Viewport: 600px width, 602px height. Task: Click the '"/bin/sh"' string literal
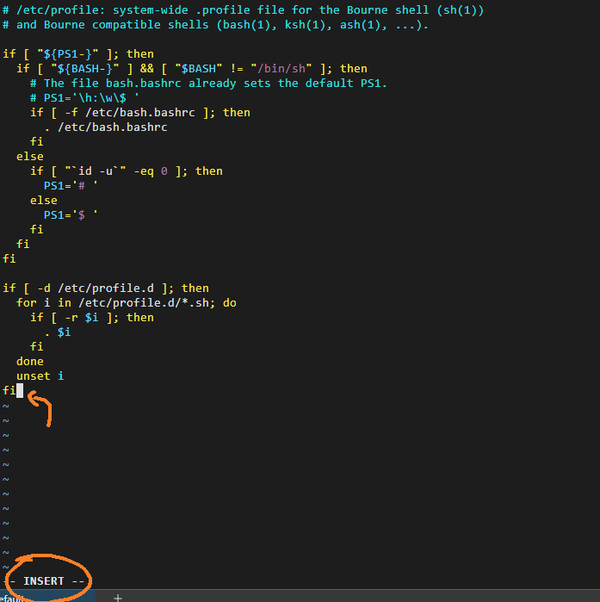click(x=281, y=68)
